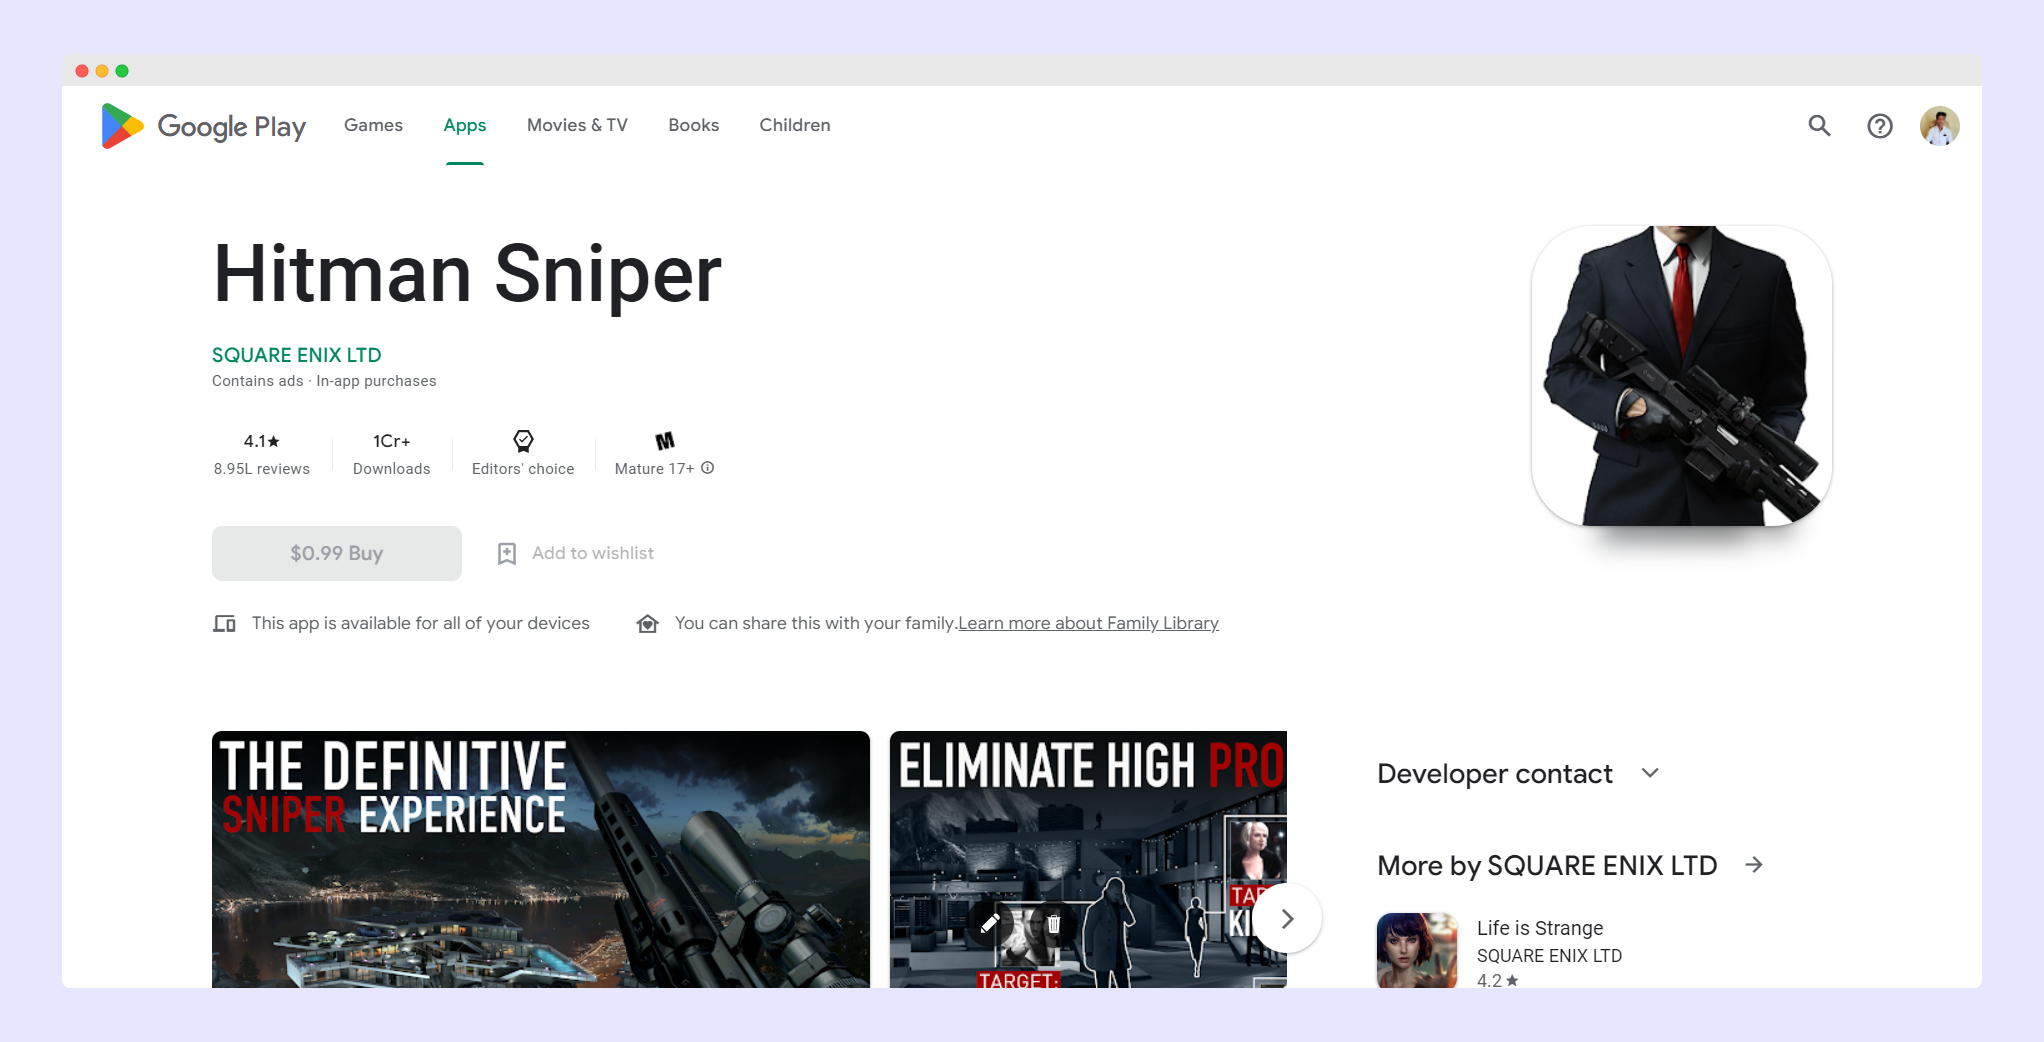This screenshot has width=2044, height=1042.
Task: Advance the screenshot carousel with the arrow
Action: [x=1287, y=917]
